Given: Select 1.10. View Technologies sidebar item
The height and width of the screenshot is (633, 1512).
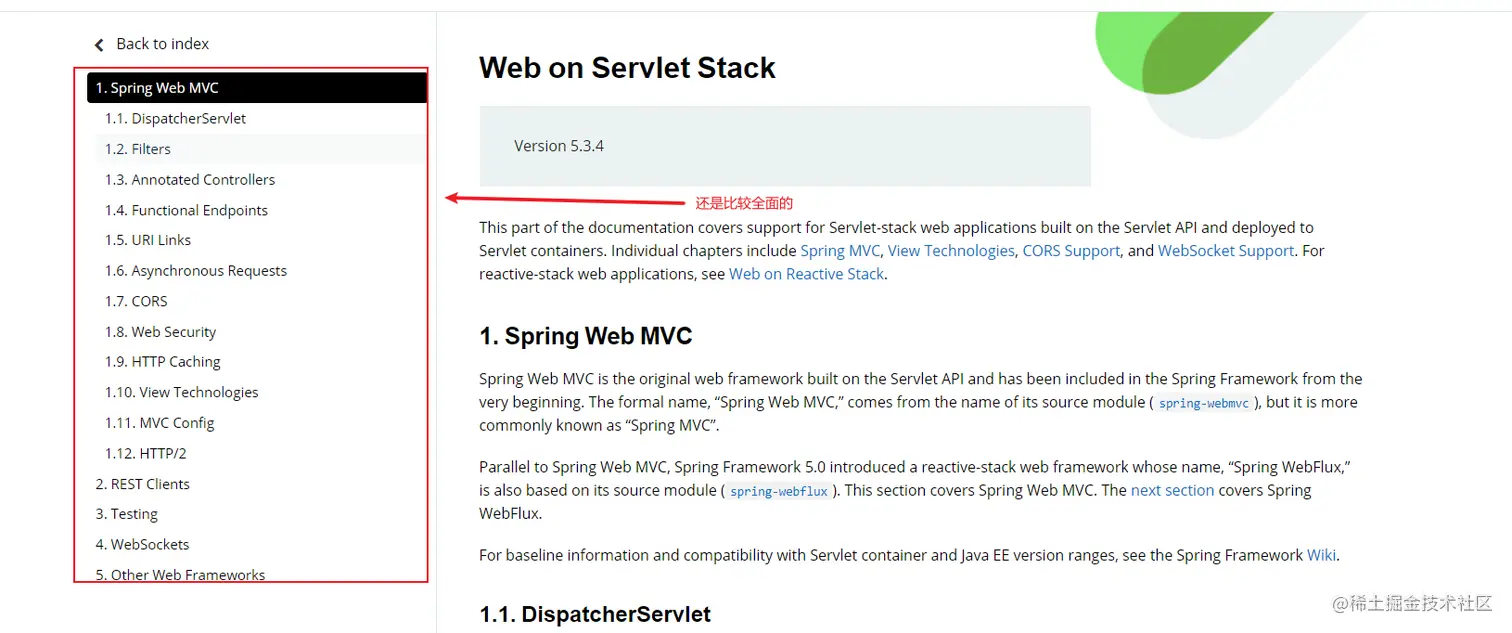Looking at the screenshot, I should click(182, 392).
